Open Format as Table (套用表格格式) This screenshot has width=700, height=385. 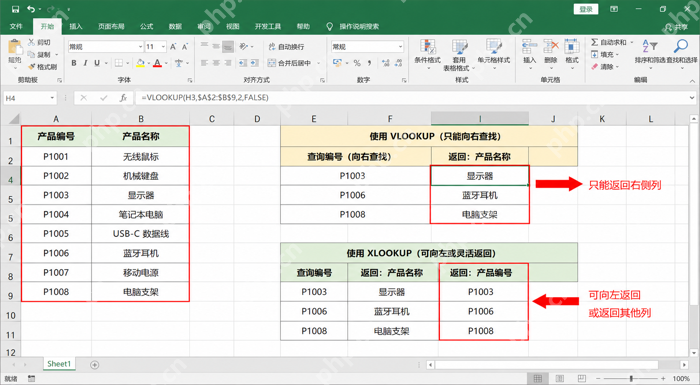pyautogui.click(x=459, y=55)
